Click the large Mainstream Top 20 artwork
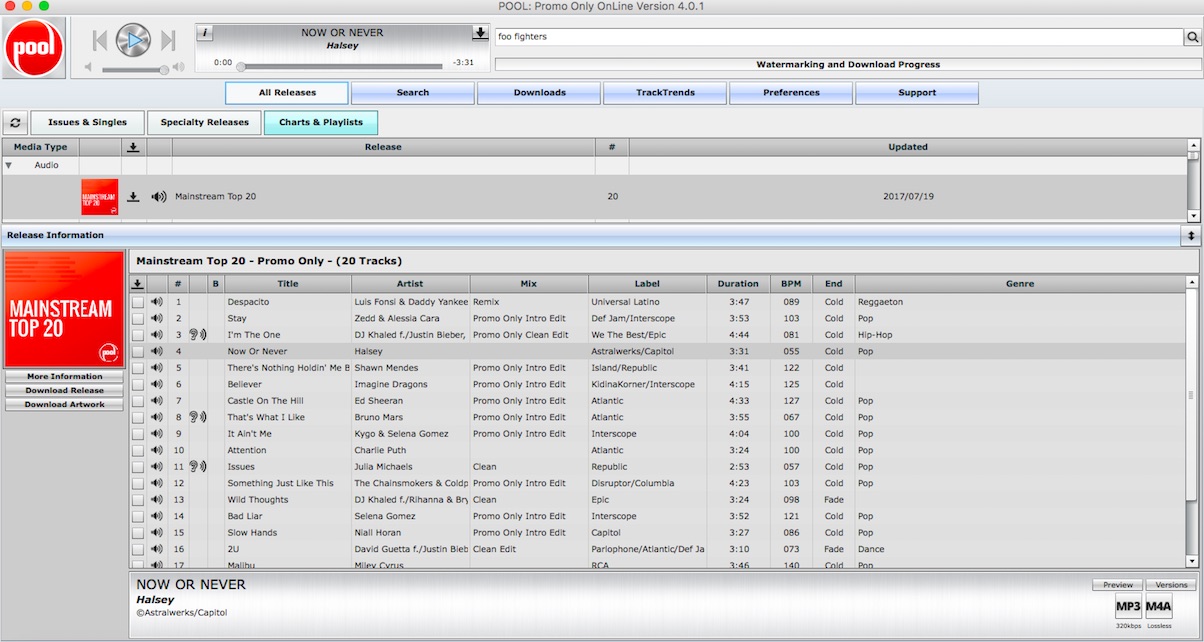The image size is (1204, 642). [64, 310]
